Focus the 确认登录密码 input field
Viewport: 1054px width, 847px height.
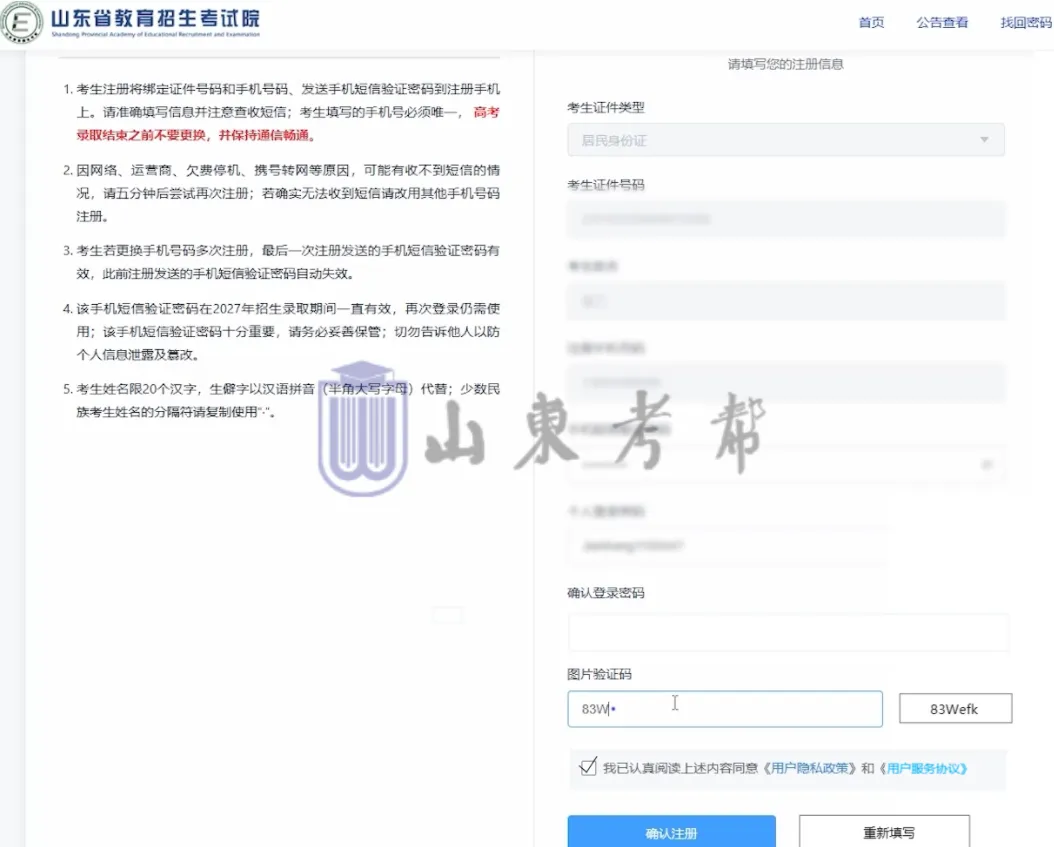(788, 632)
